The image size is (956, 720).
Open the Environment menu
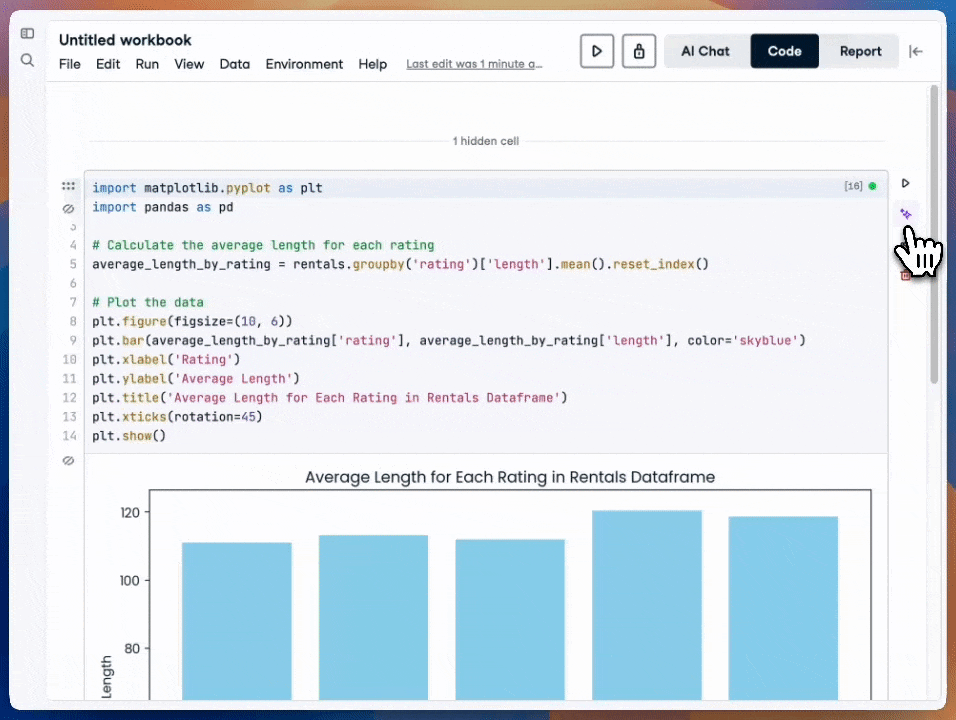point(304,64)
